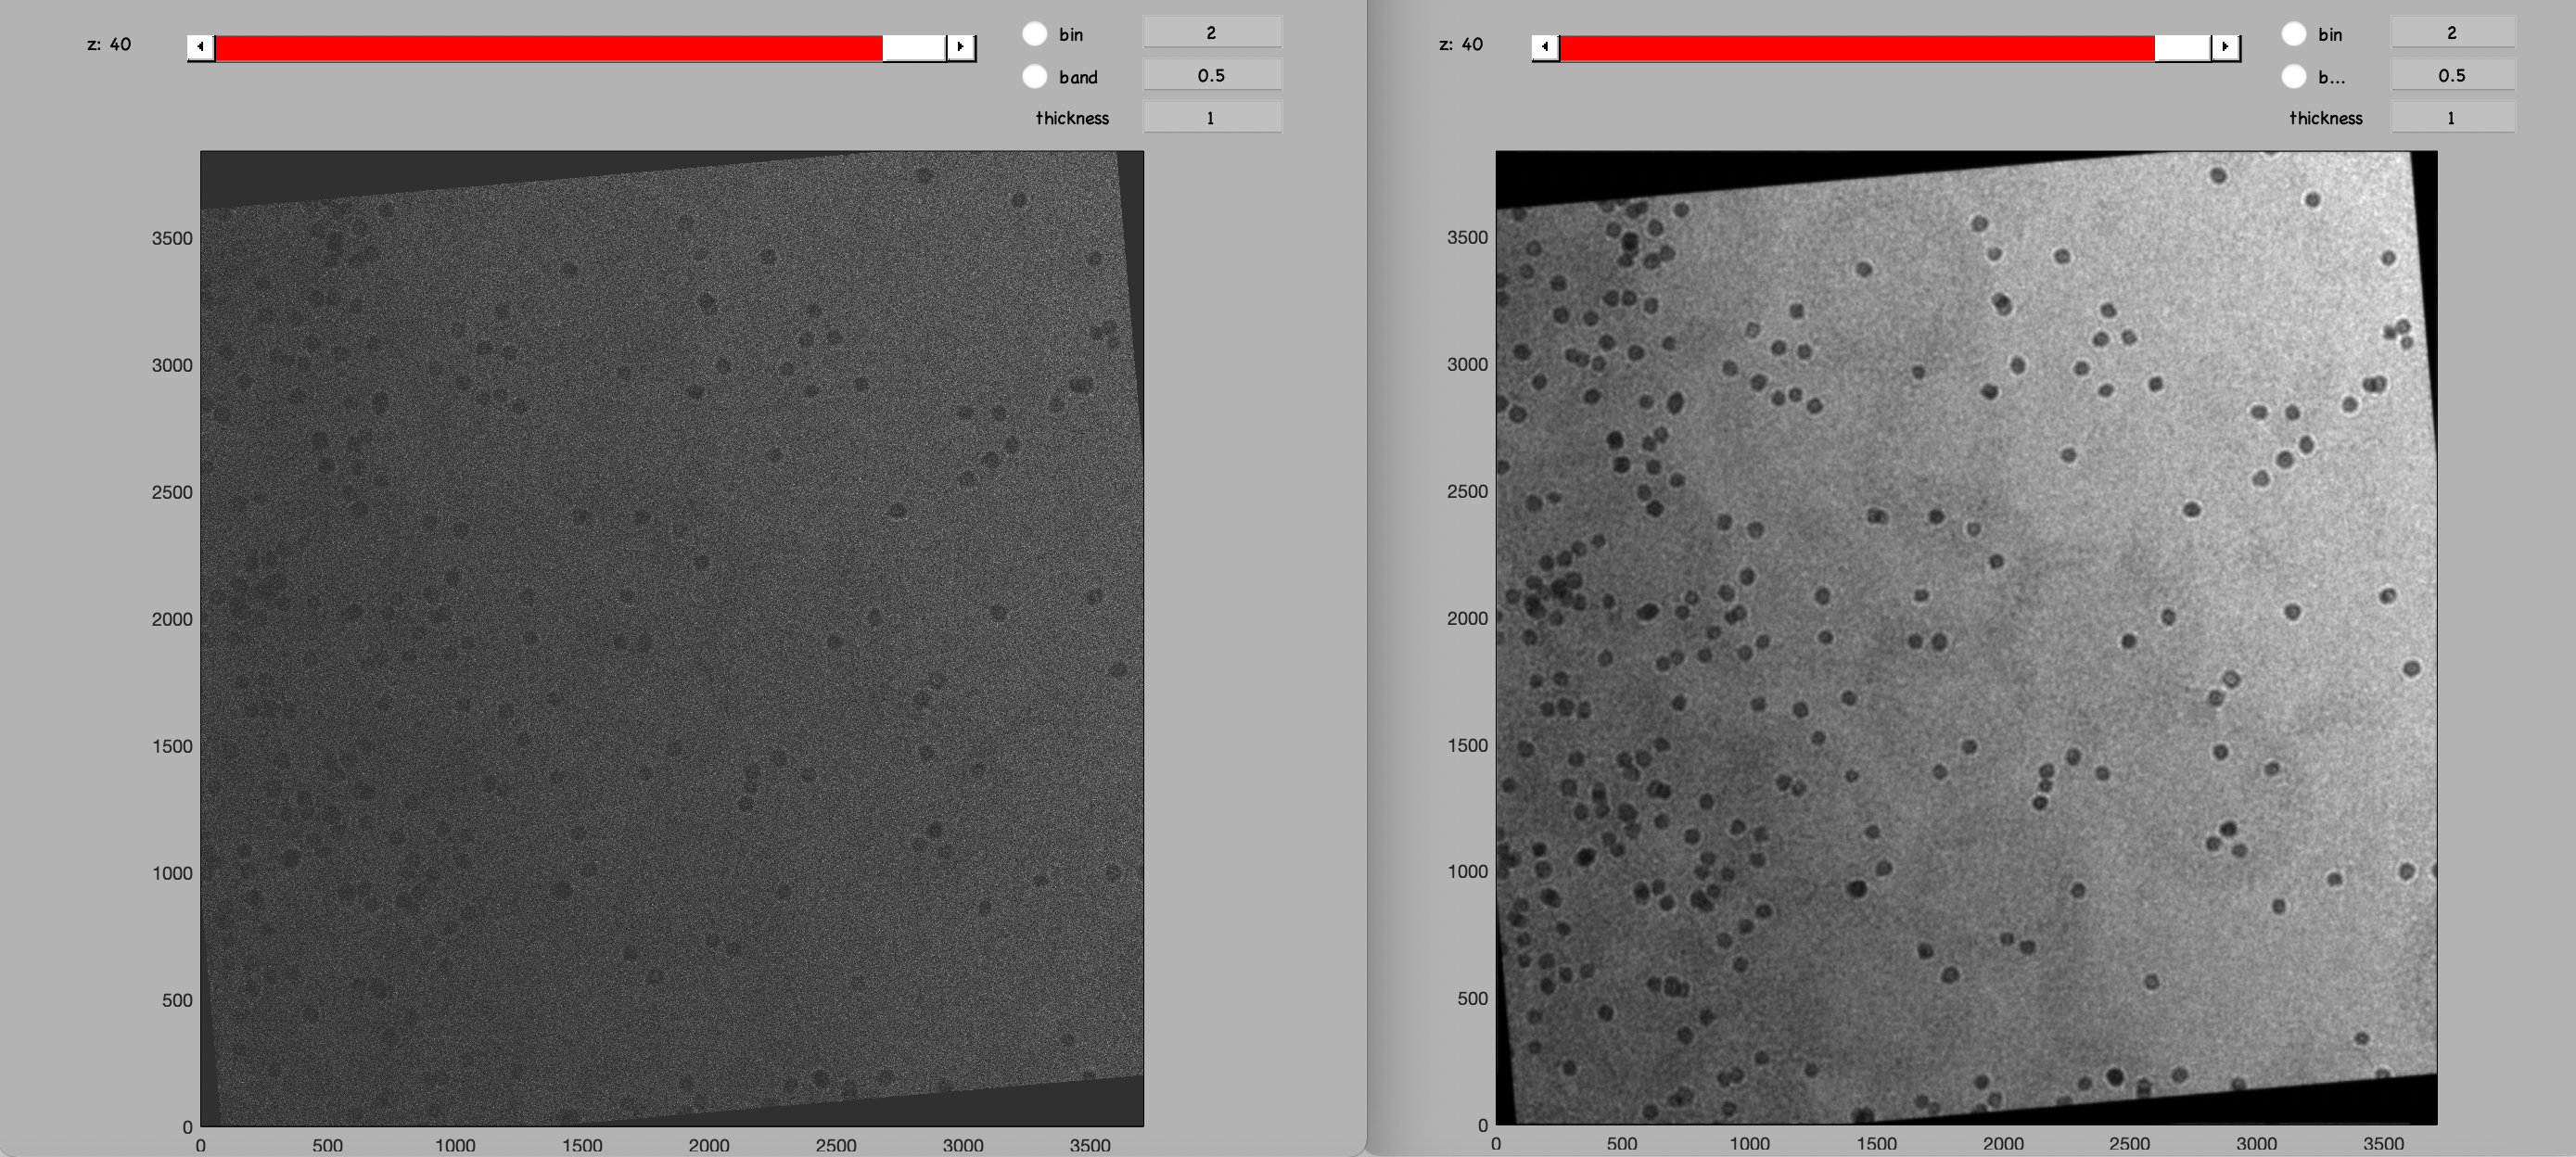Screen dimensions: 2576x1157
Task: Click the 'z: 40' label in right window
Action: click(x=1461, y=44)
